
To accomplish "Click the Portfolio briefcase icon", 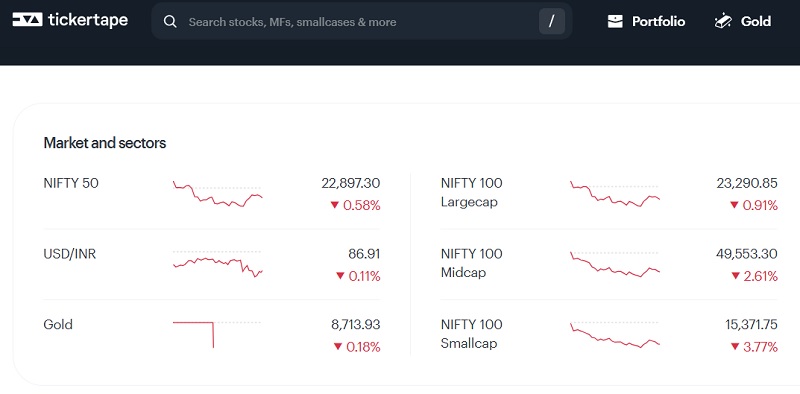I will click(x=615, y=21).
